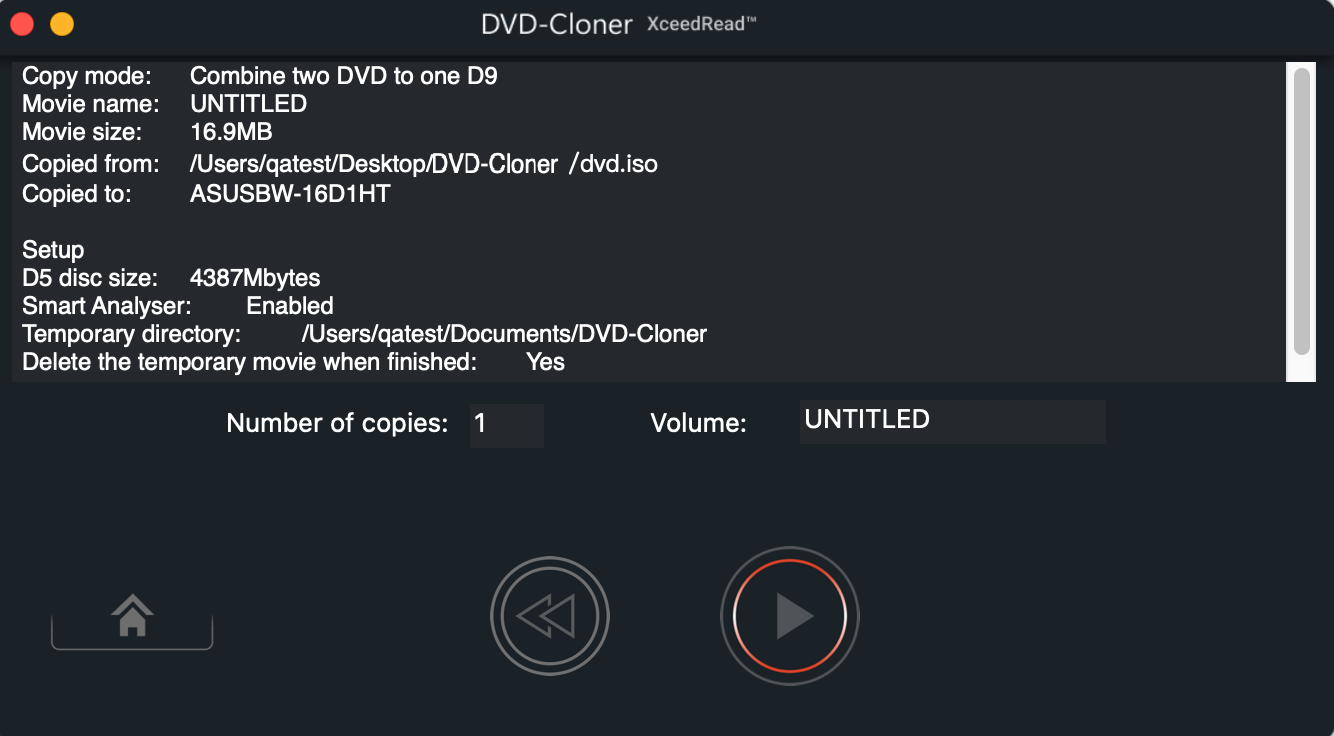
Task: Click the double-arrow back button
Action: [x=549, y=616]
